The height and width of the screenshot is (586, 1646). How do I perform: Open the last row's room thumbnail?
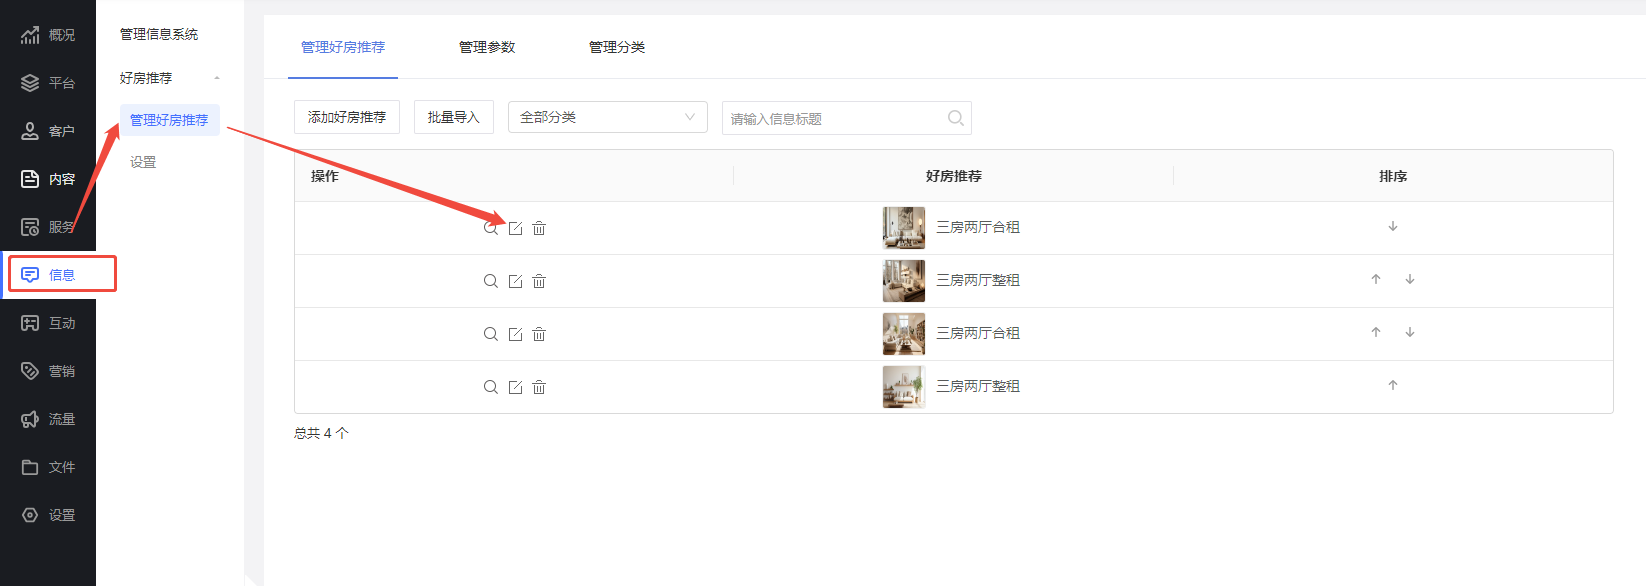point(904,387)
